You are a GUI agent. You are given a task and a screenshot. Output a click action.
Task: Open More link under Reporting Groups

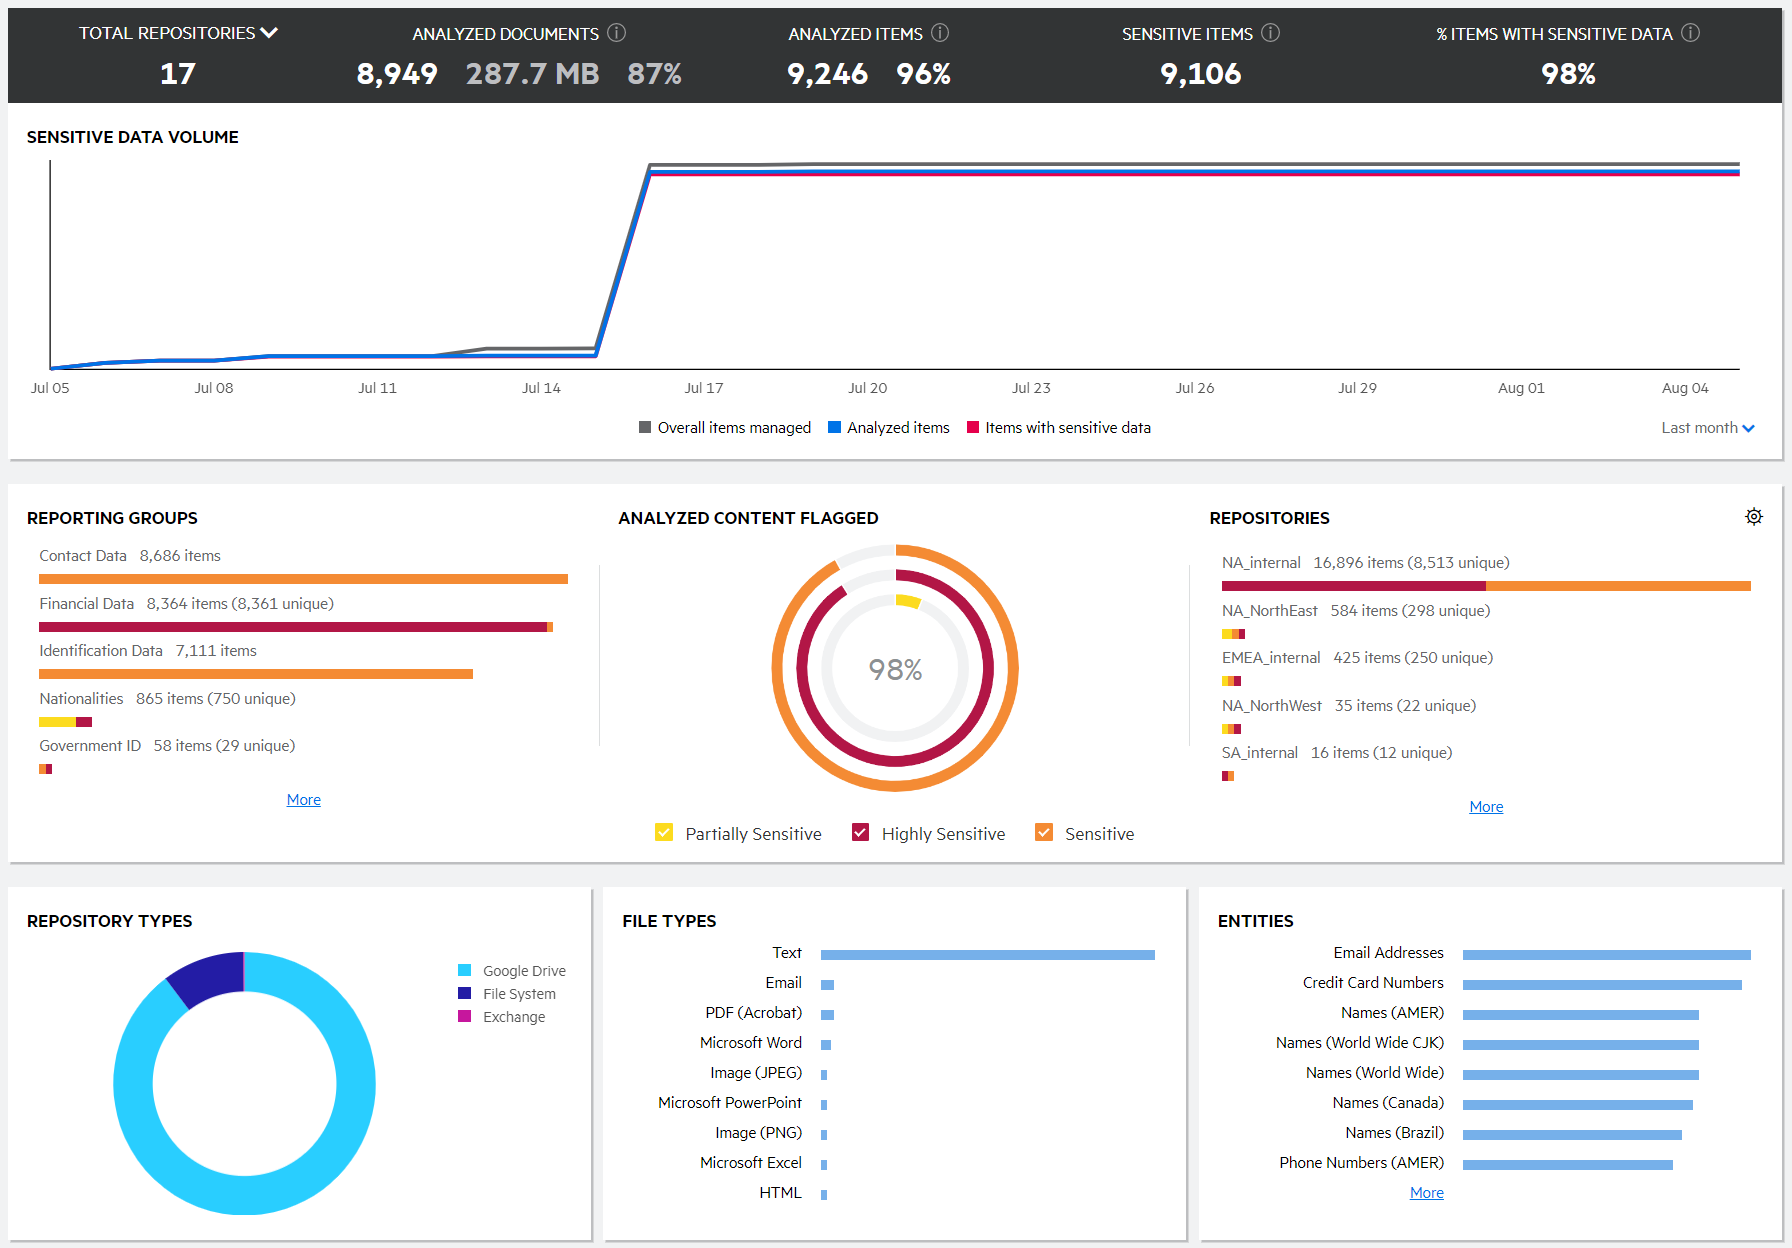click(303, 800)
